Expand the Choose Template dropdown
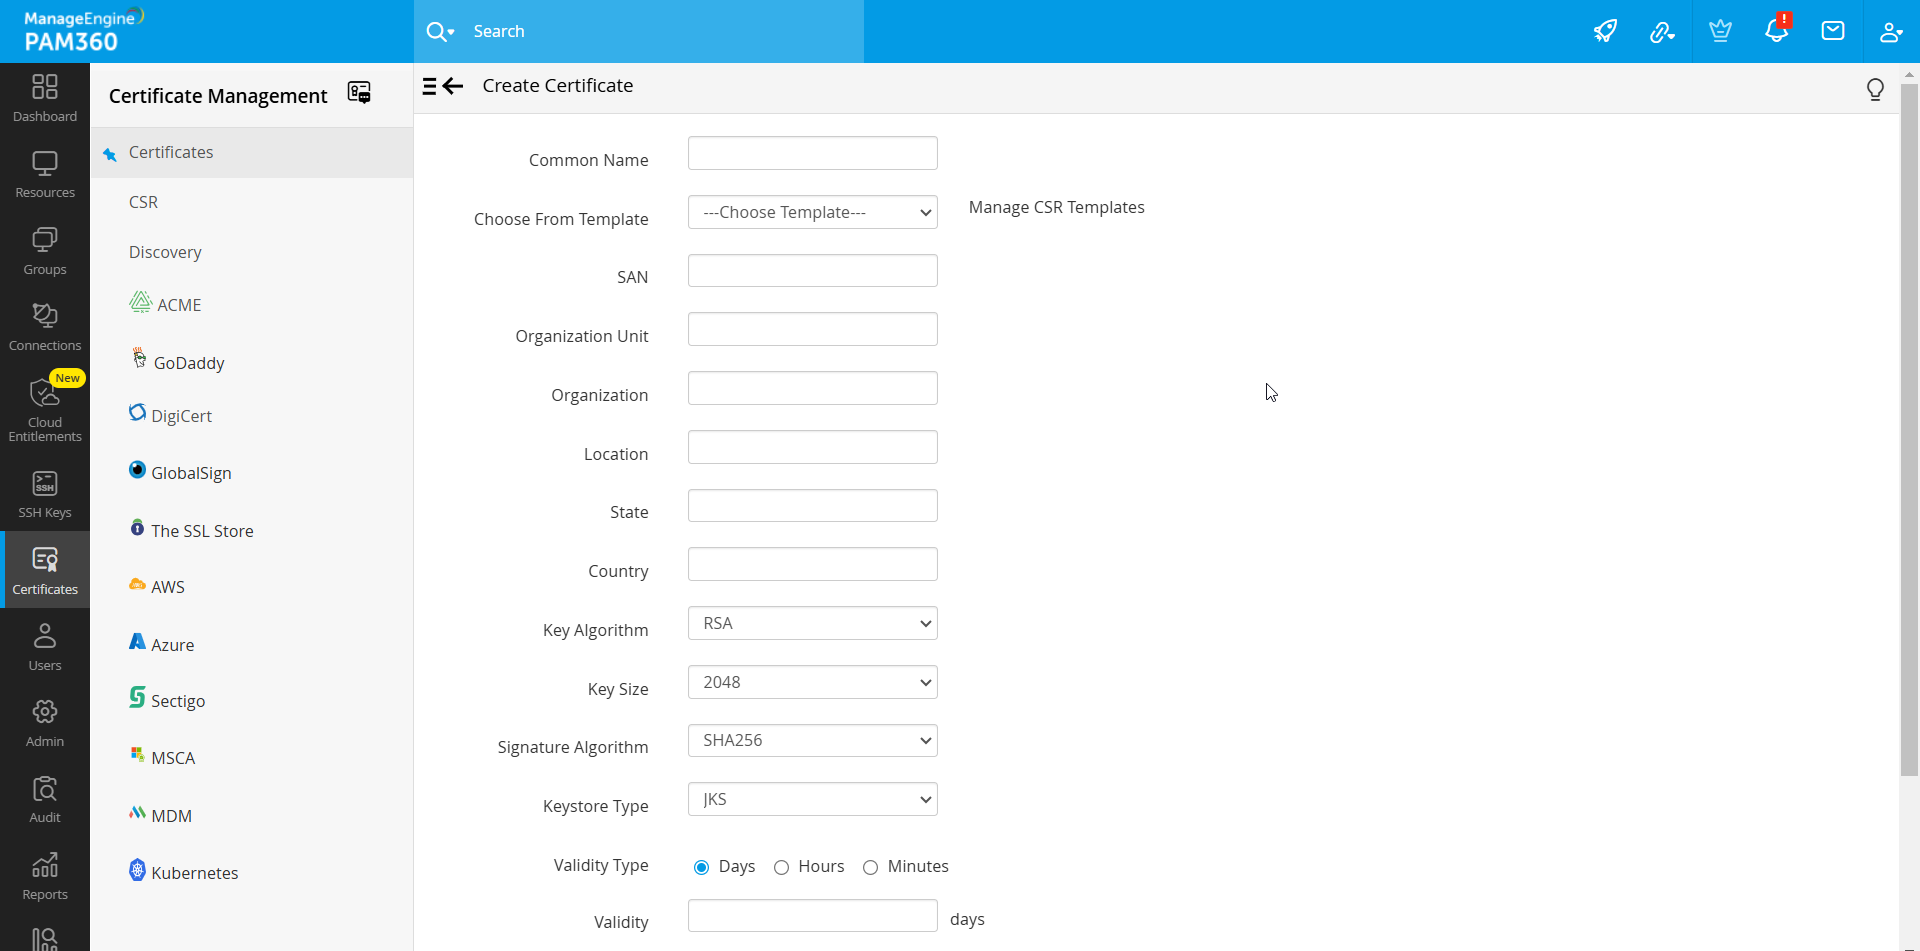The image size is (1920, 951). tap(812, 212)
